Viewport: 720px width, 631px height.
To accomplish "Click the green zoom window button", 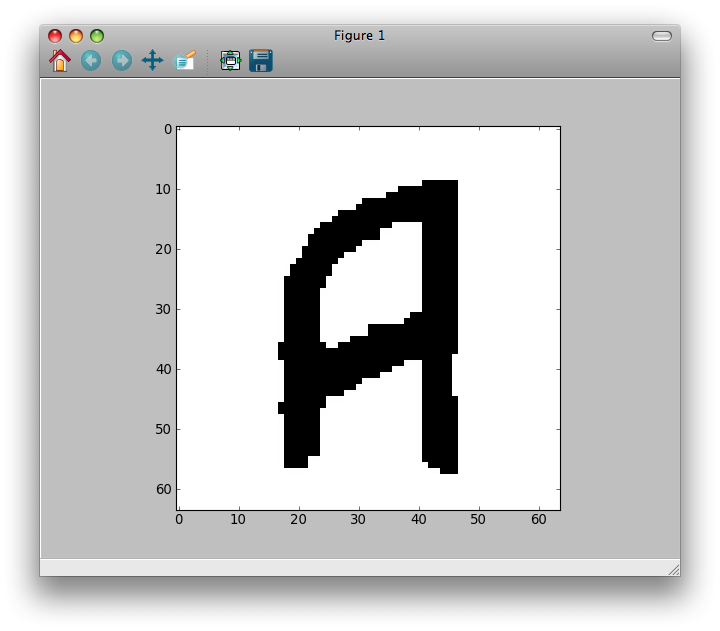I will (97, 36).
